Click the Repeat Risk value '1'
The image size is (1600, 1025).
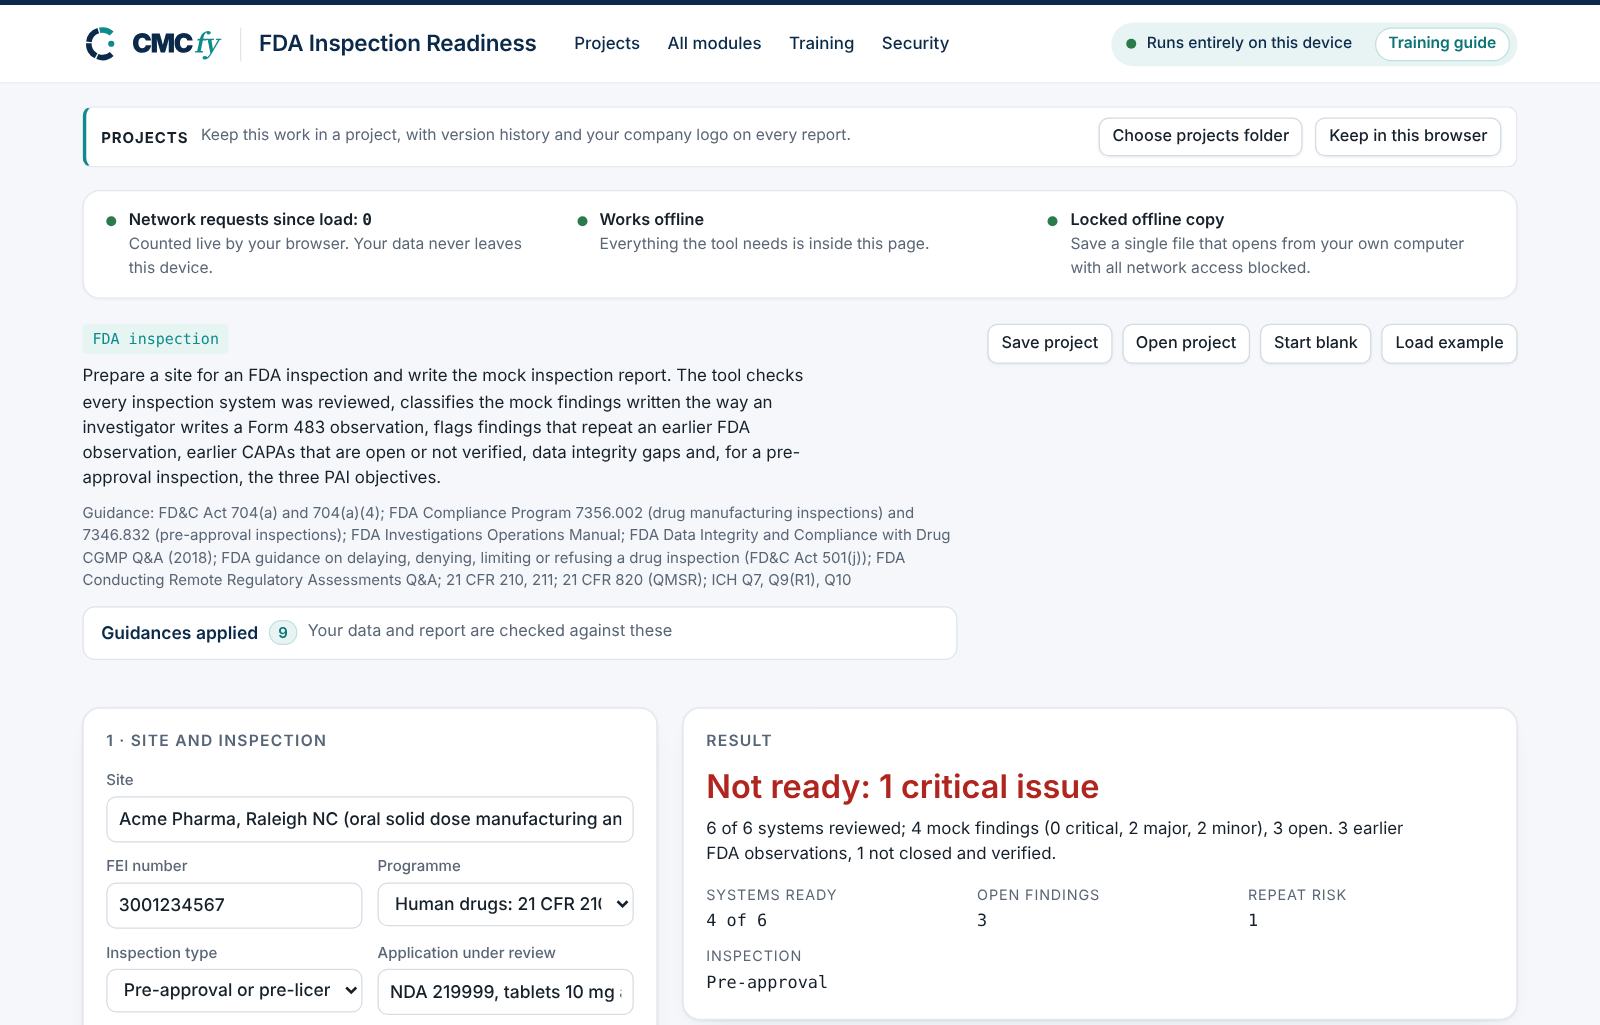tap(1253, 920)
